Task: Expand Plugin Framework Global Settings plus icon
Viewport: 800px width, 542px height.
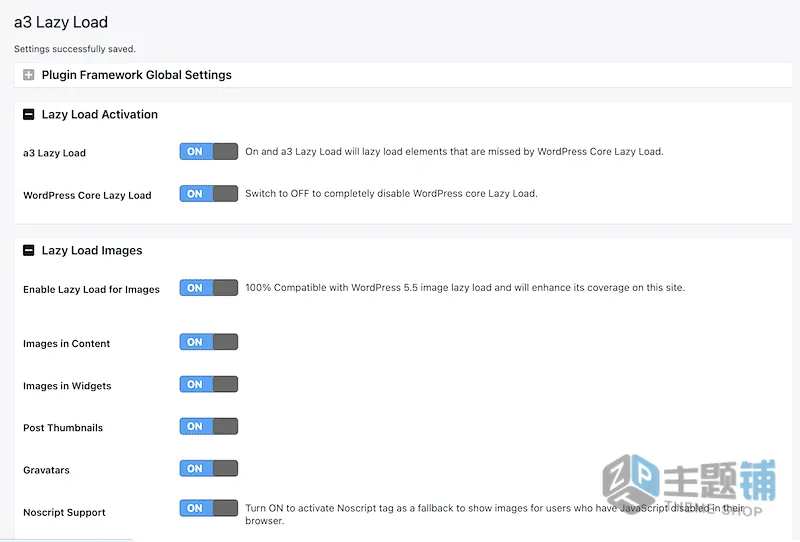Action: 29,75
